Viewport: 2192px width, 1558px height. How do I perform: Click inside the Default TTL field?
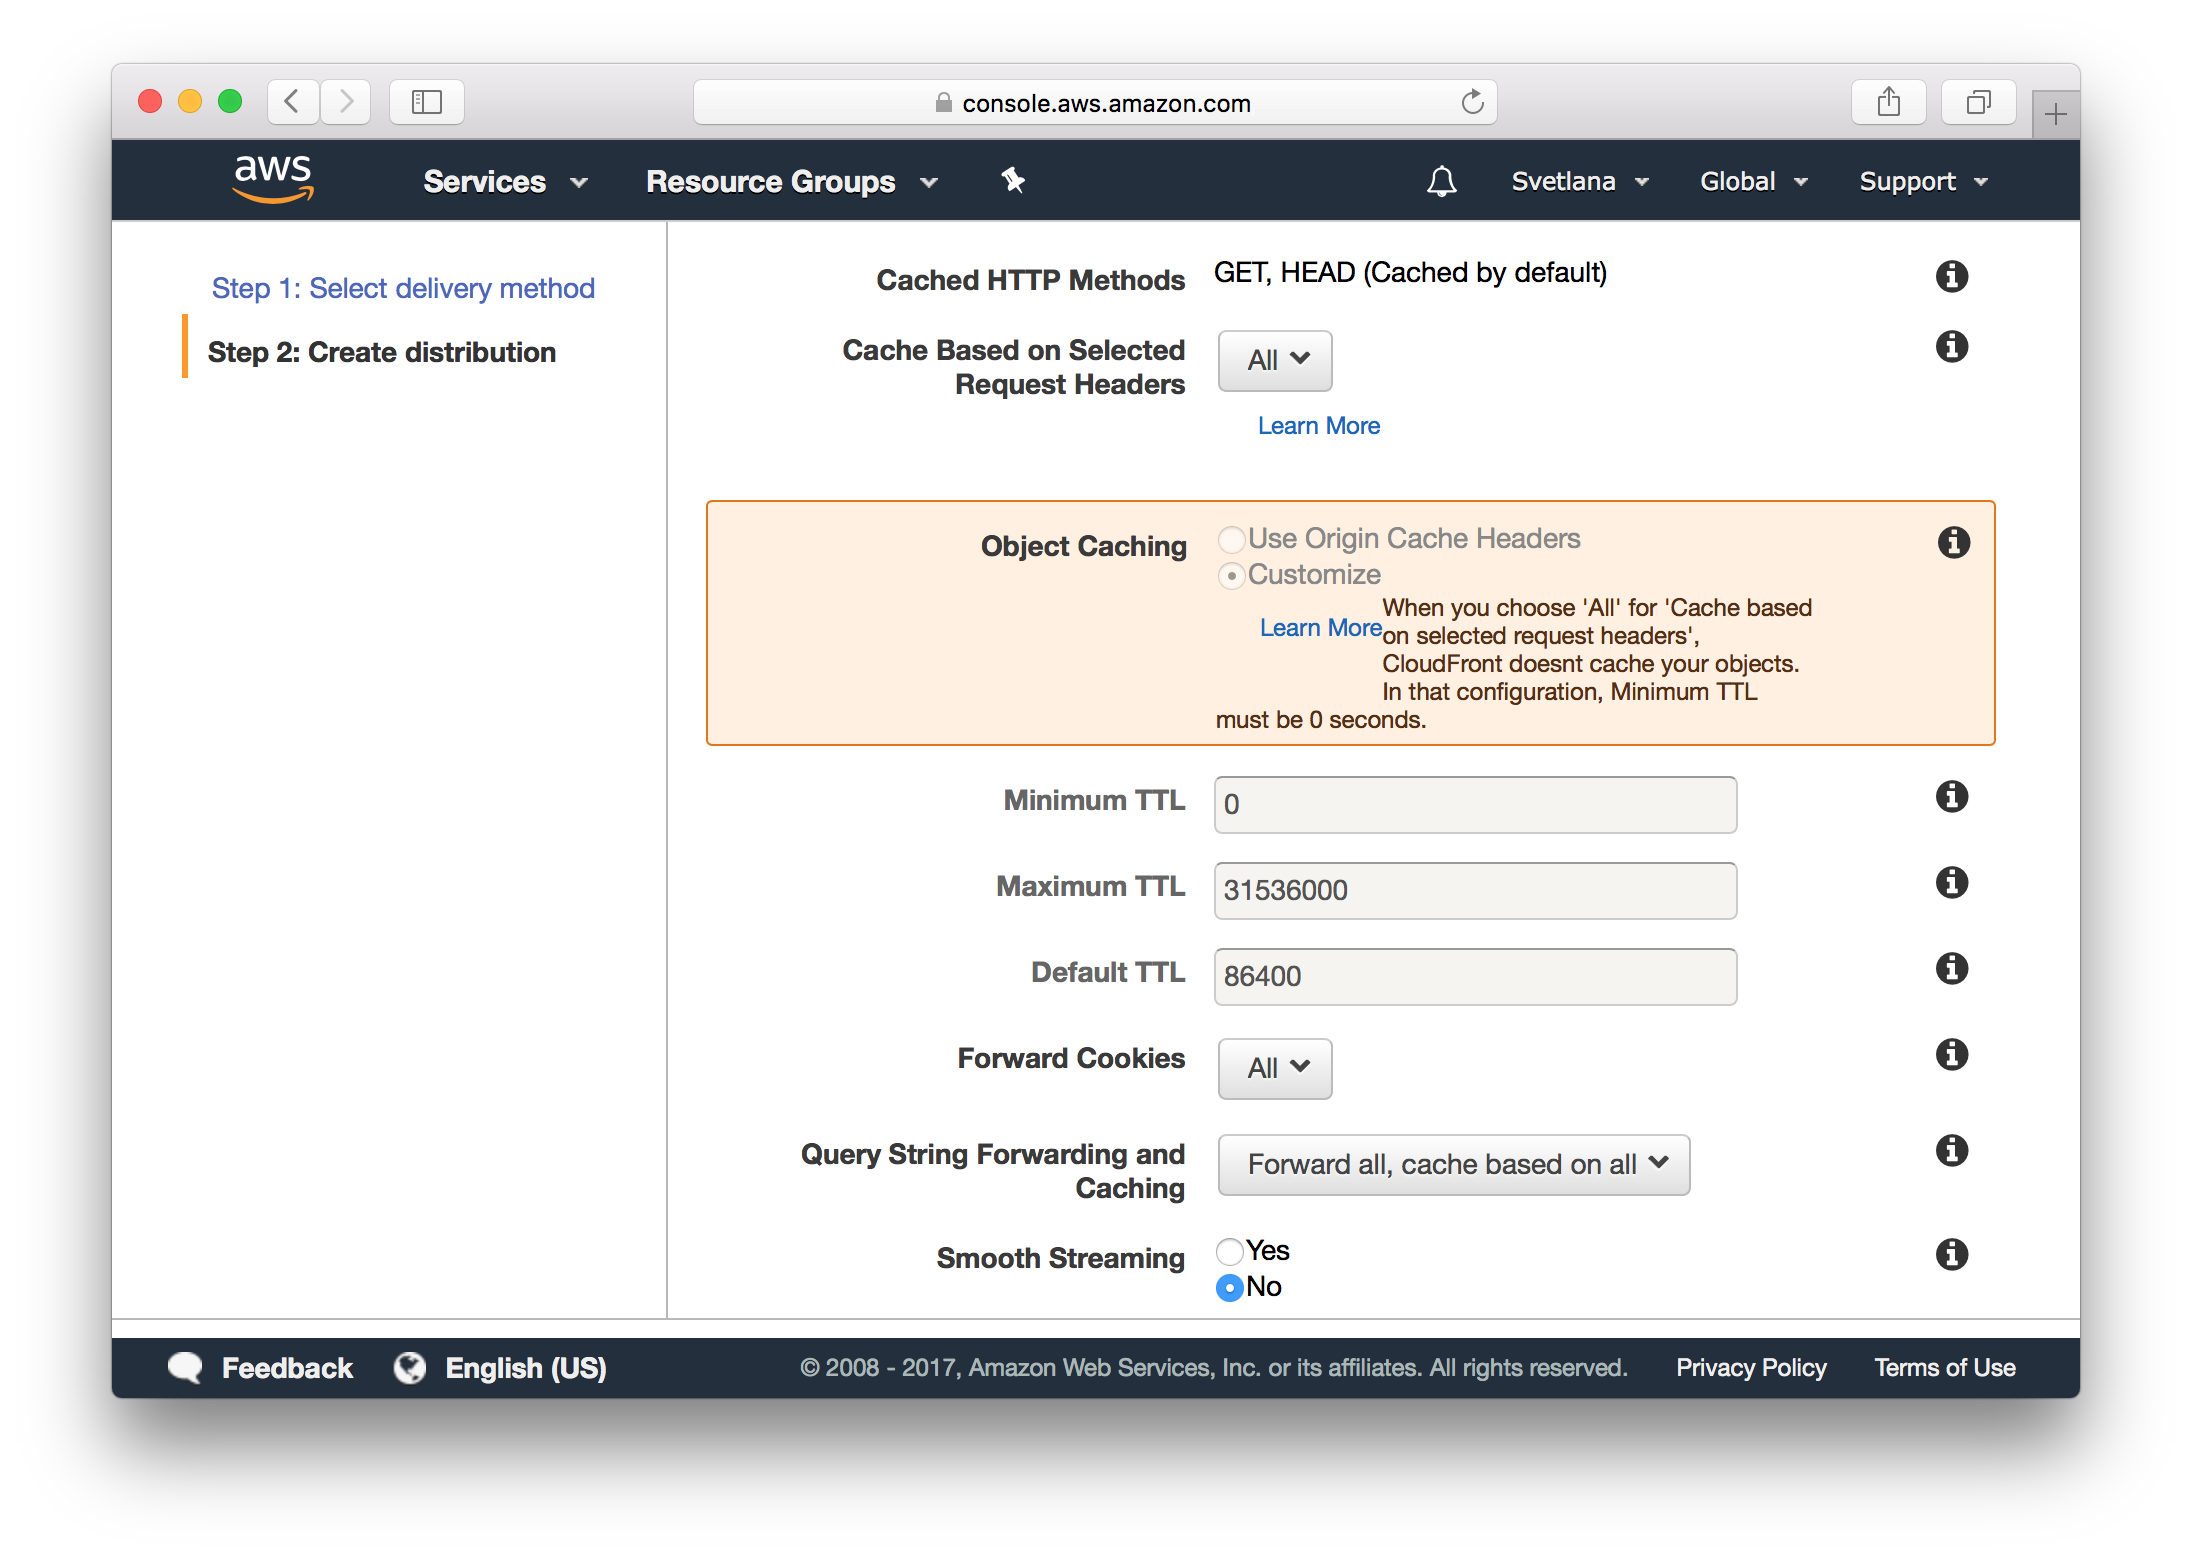pyautogui.click(x=1474, y=977)
